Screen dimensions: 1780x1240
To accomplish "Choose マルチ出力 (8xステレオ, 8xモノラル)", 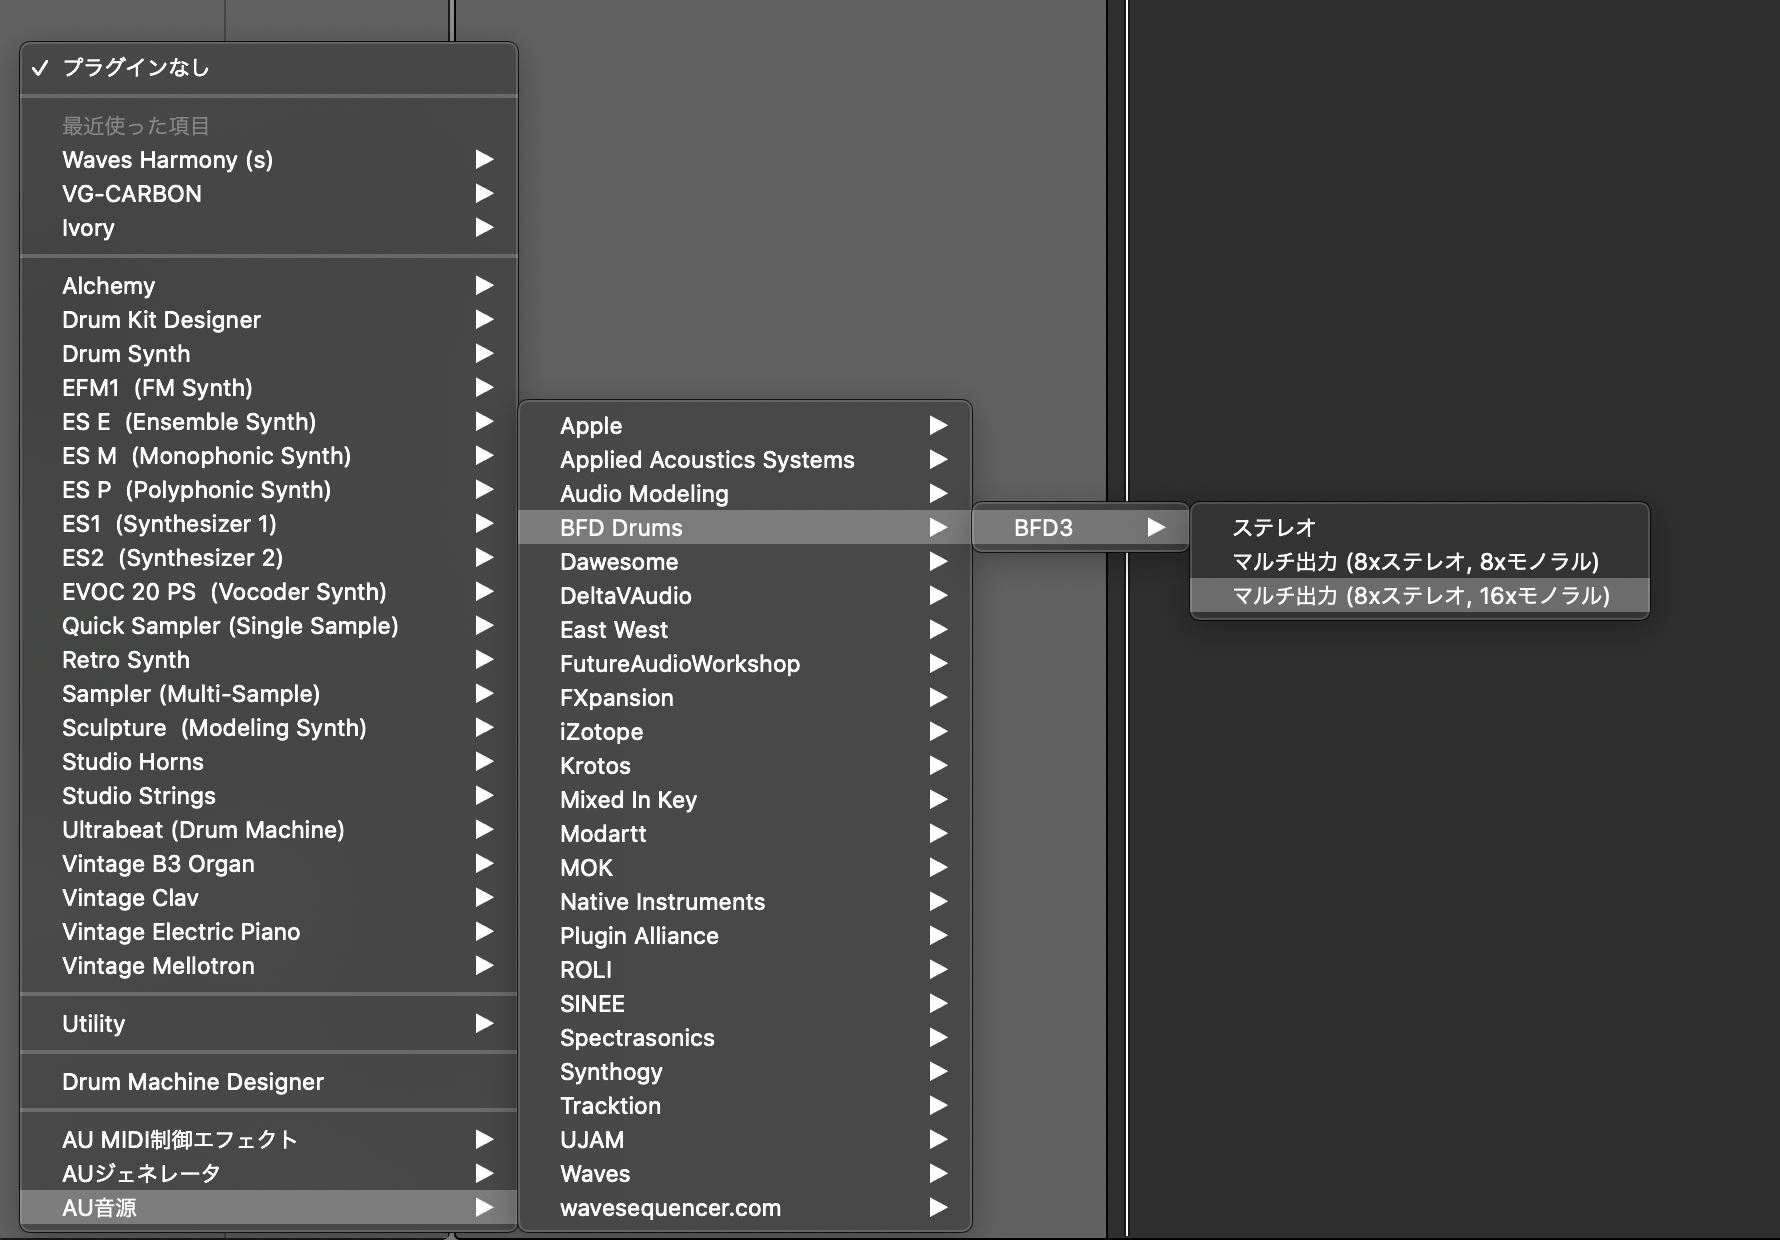I will coord(1420,562).
